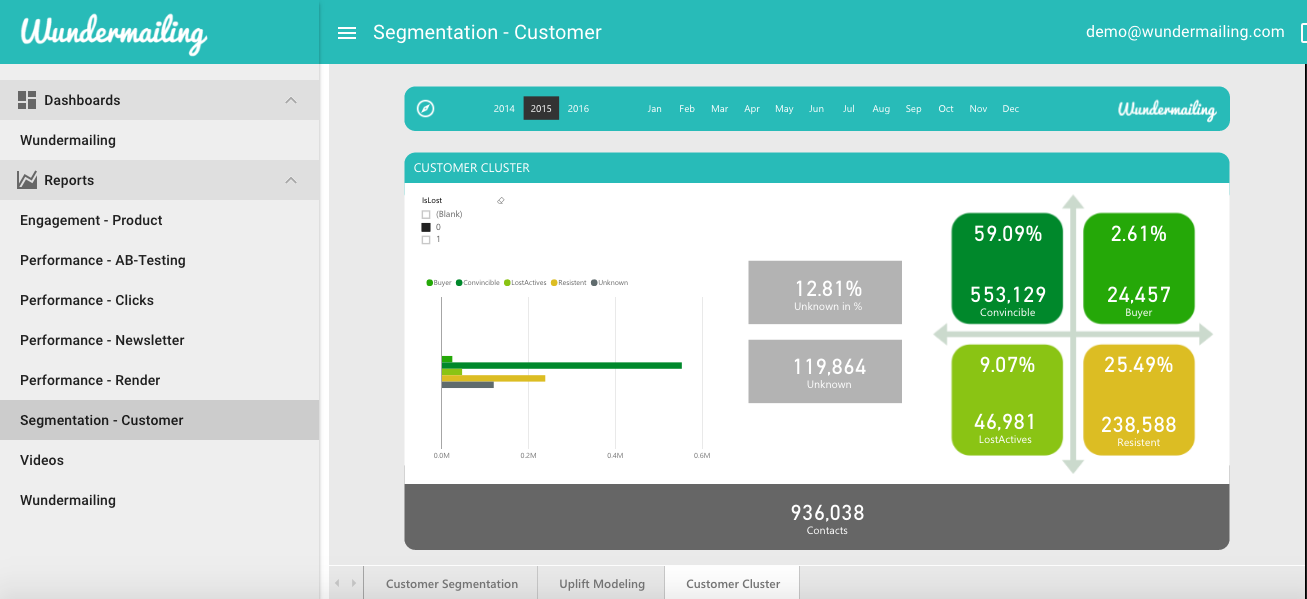Select the gray Unknown bar
This screenshot has width=1307, height=599.
468,385
